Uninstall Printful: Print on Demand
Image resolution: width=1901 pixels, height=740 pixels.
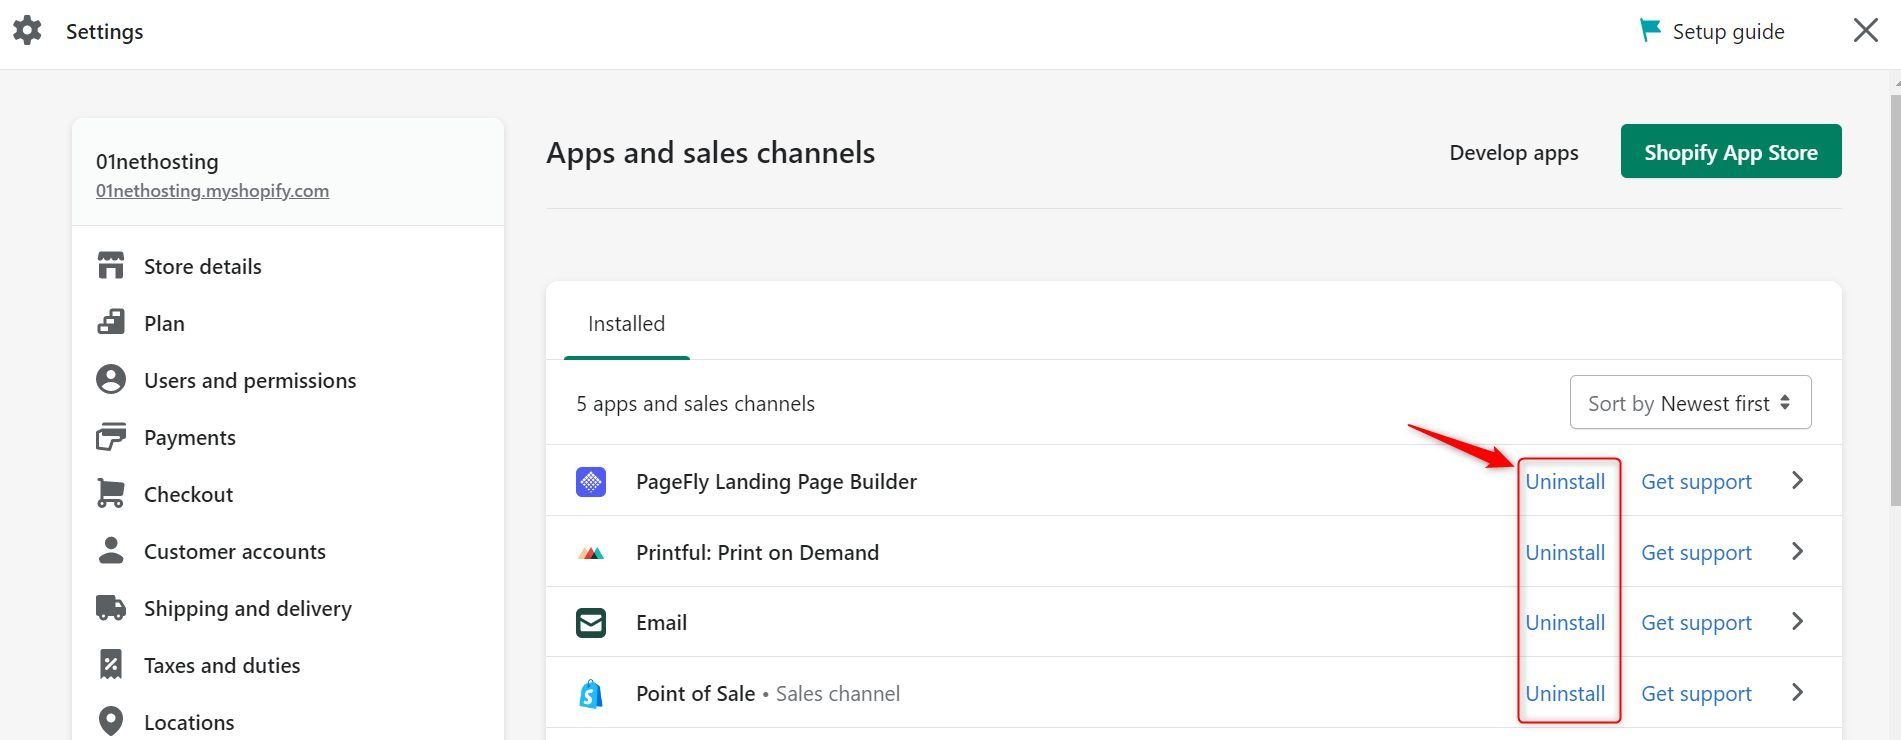[1565, 553]
